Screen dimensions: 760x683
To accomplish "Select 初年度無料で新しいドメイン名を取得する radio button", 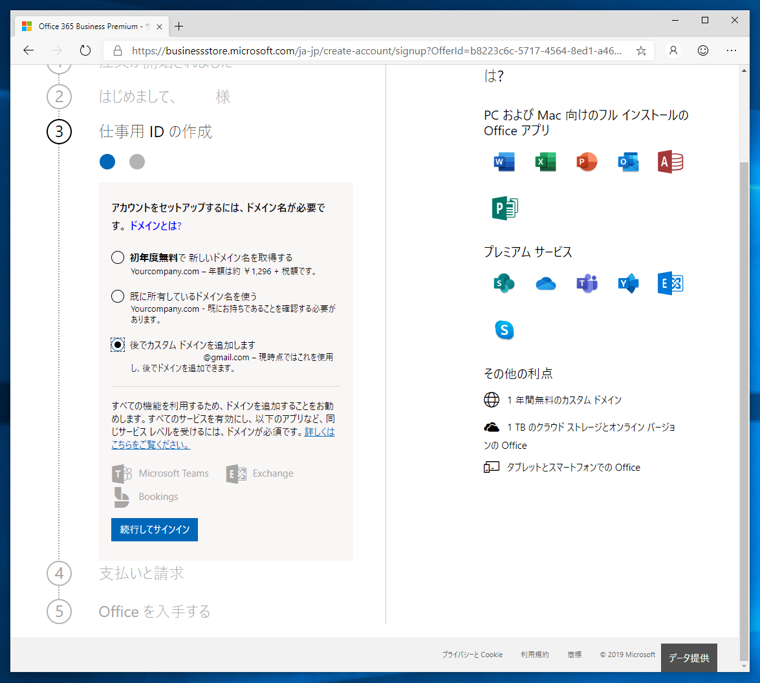I will tap(117, 257).
